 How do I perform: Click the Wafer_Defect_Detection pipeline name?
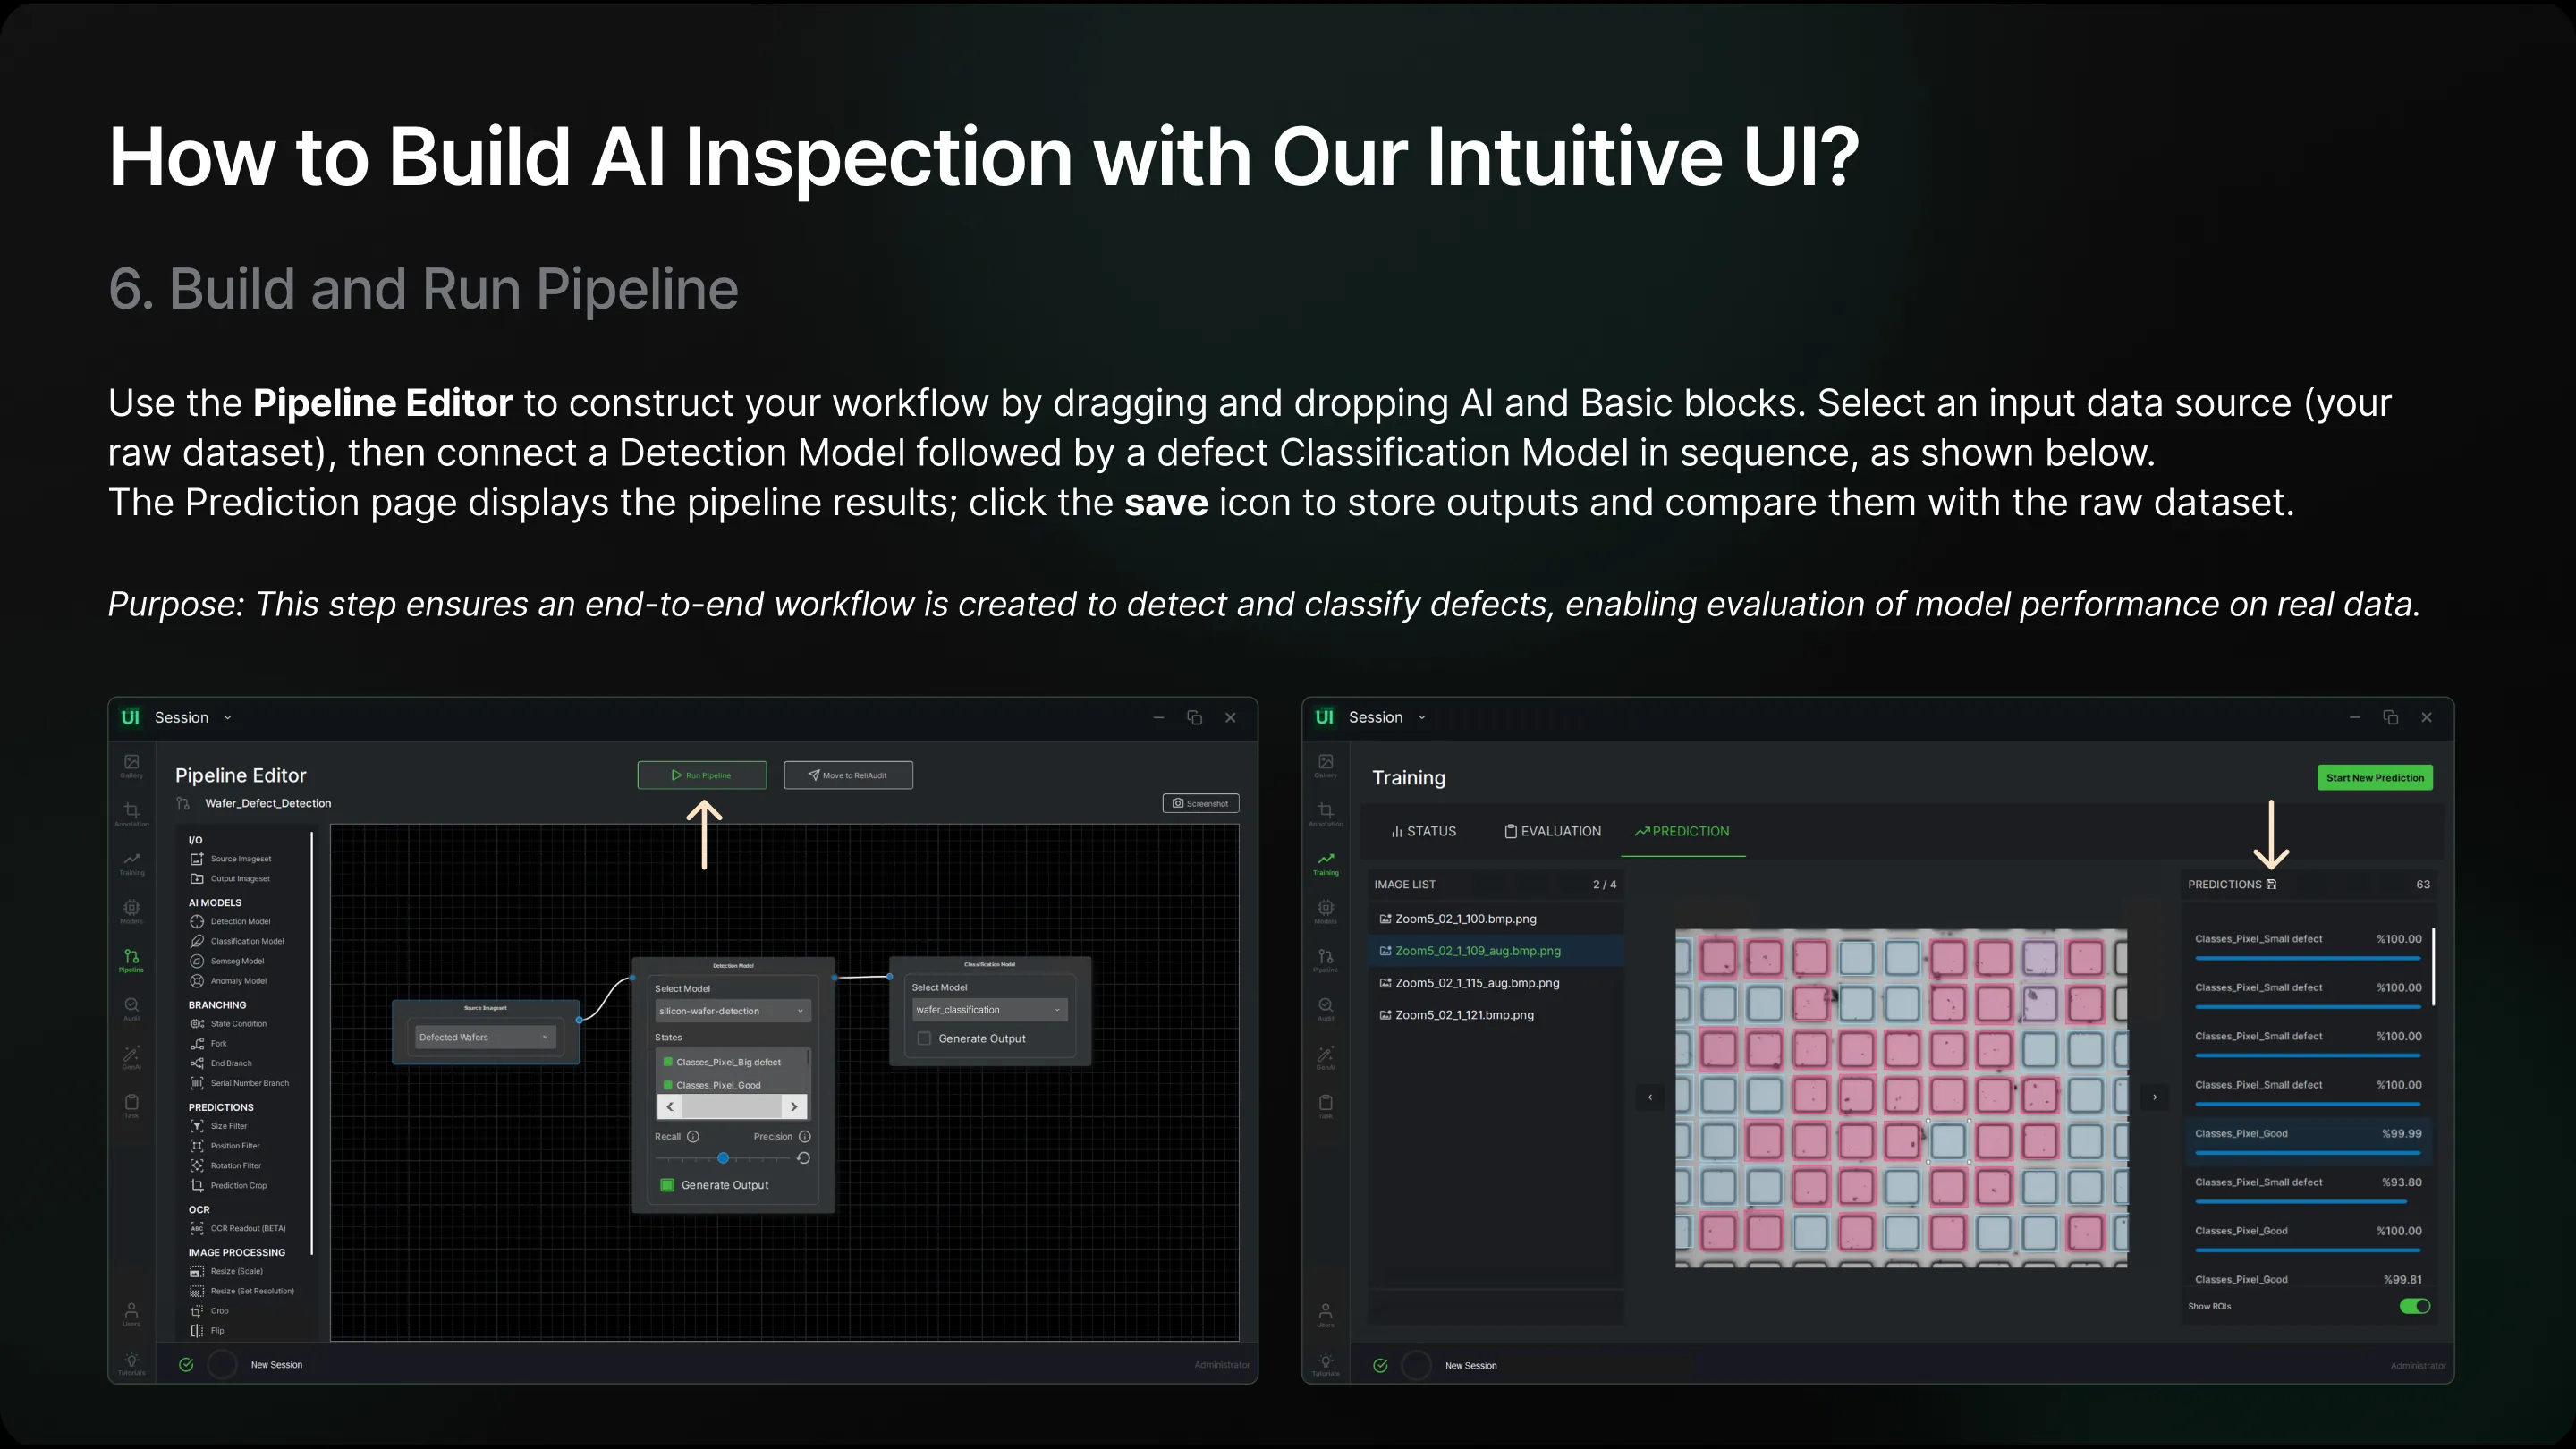(x=268, y=803)
